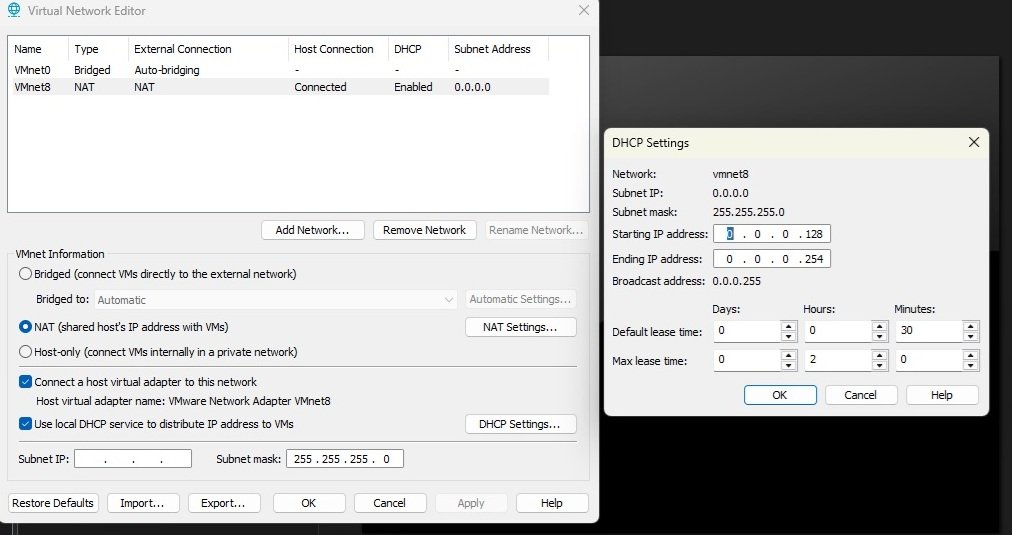Toggle Use local DHCP service checkbox
The height and width of the screenshot is (535, 1012).
pyautogui.click(x=25, y=424)
